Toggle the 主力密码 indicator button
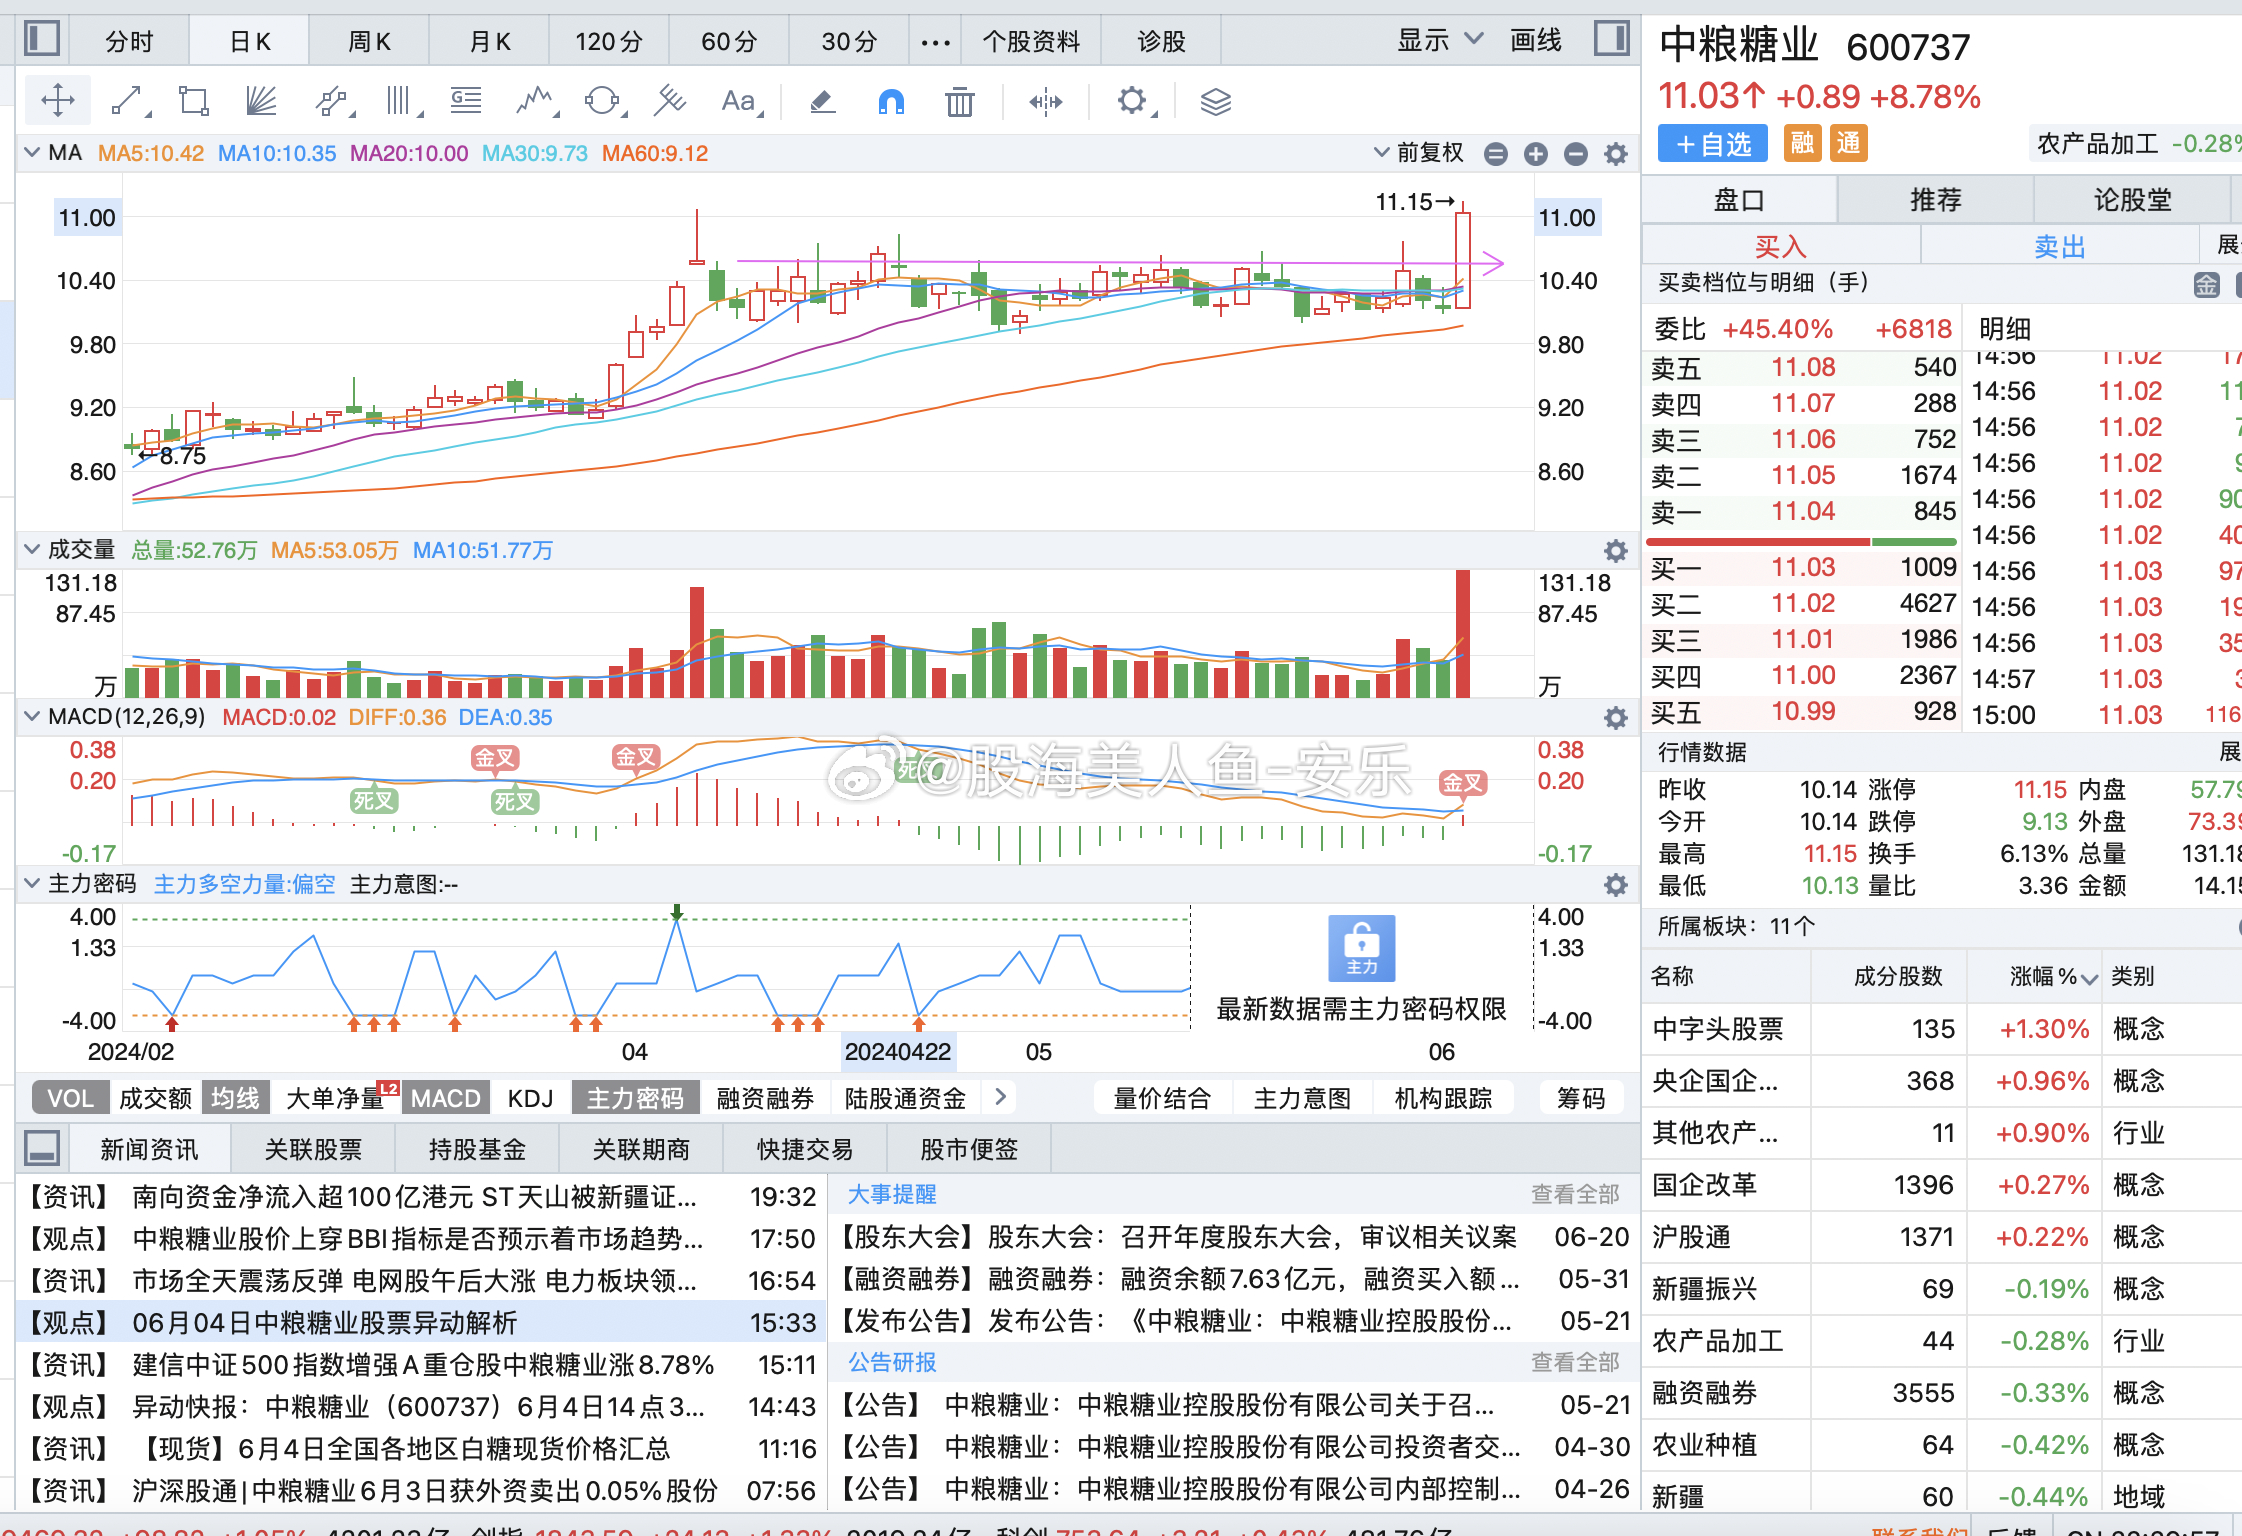 (x=635, y=1098)
